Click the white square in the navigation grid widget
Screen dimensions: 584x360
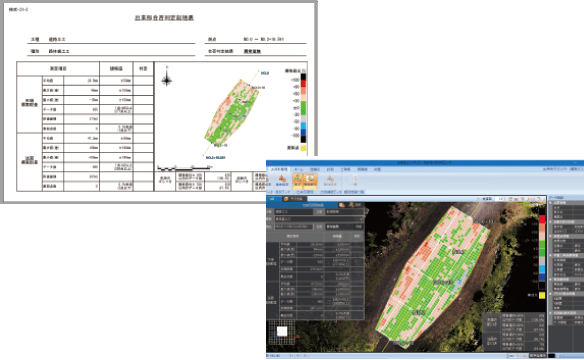pyautogui.click(x=282, y=331)
